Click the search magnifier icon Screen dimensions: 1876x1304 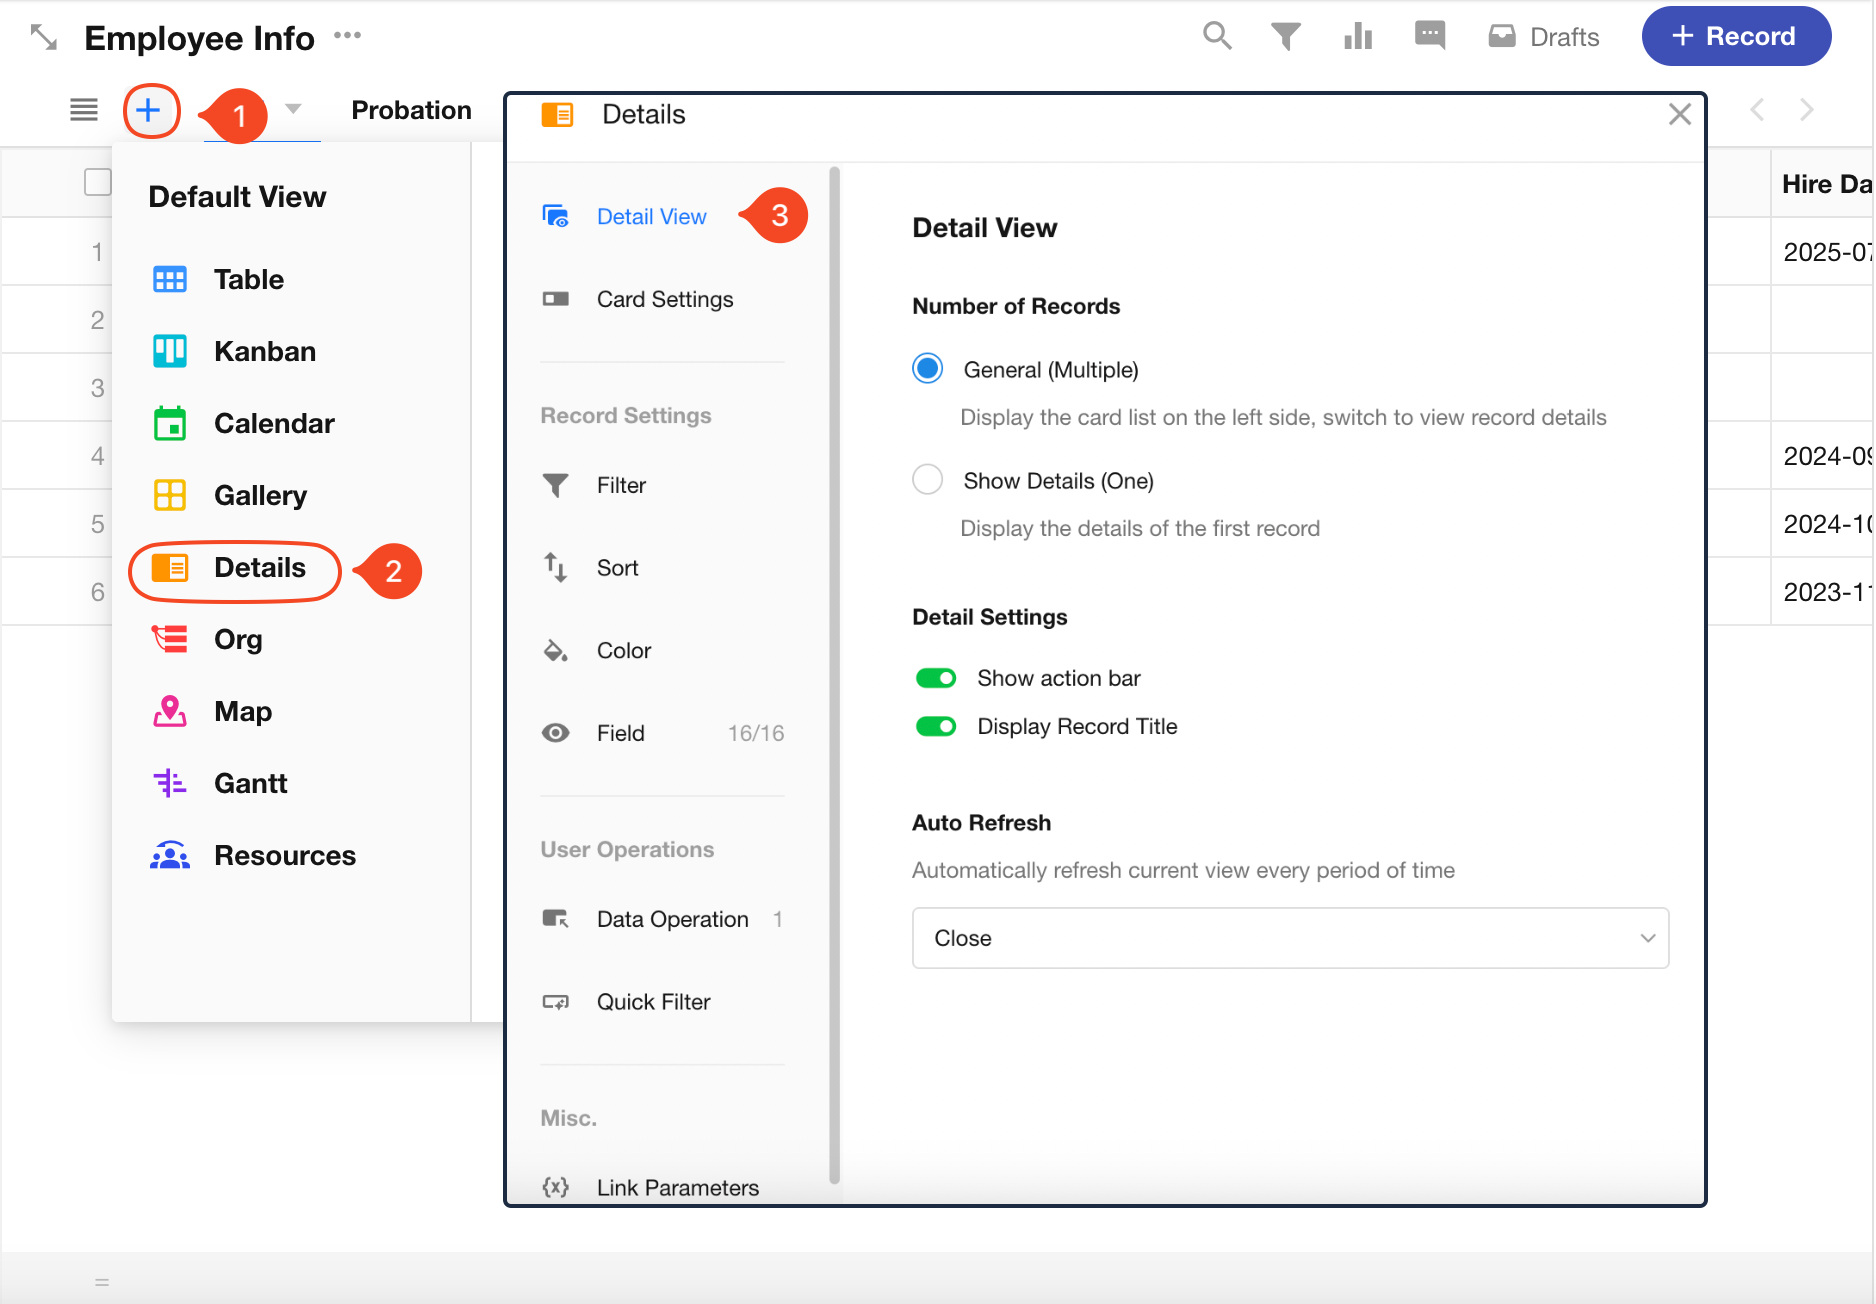coord(1216,36)
